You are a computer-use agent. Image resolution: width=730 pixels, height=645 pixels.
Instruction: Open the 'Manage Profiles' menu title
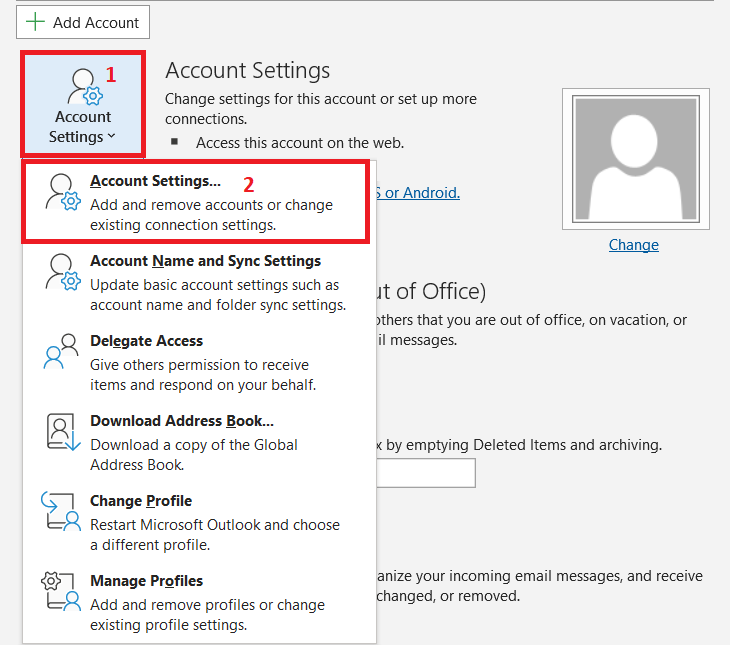pos(146,581)
